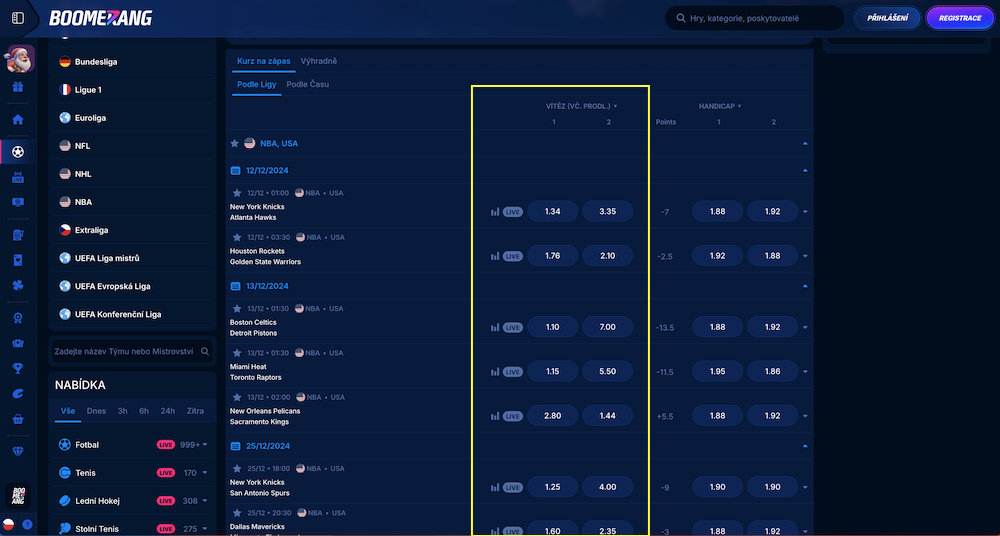
Task: Select the Podle Času tab
Action: [307, 84]
